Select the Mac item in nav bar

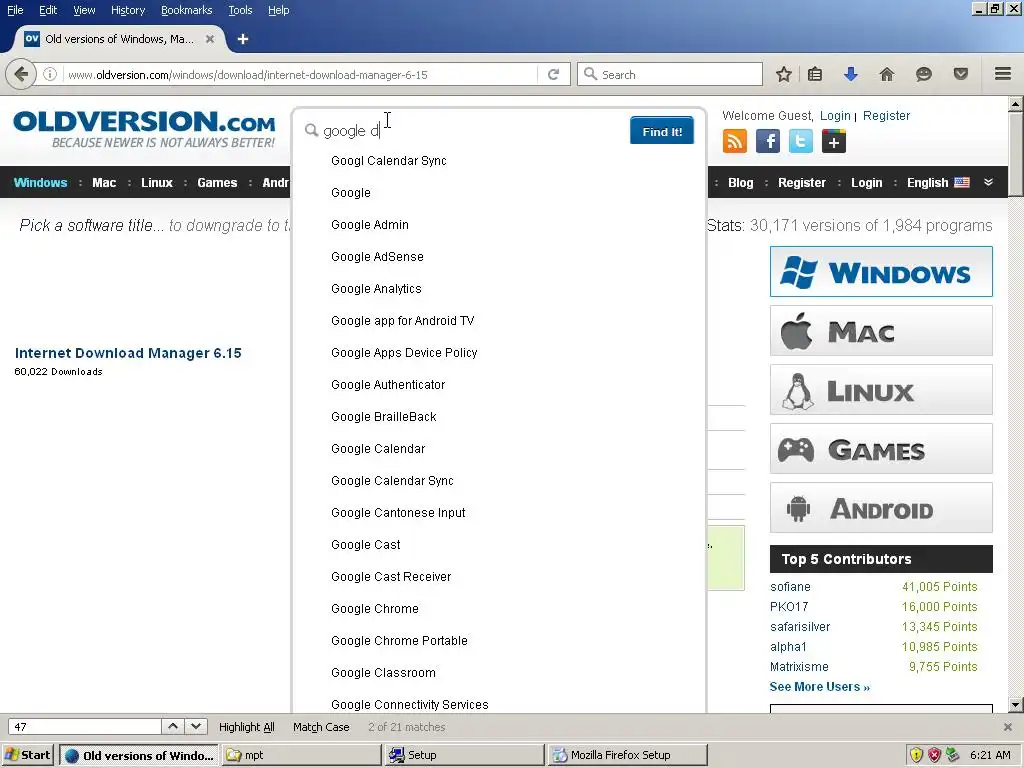[104, 183]
